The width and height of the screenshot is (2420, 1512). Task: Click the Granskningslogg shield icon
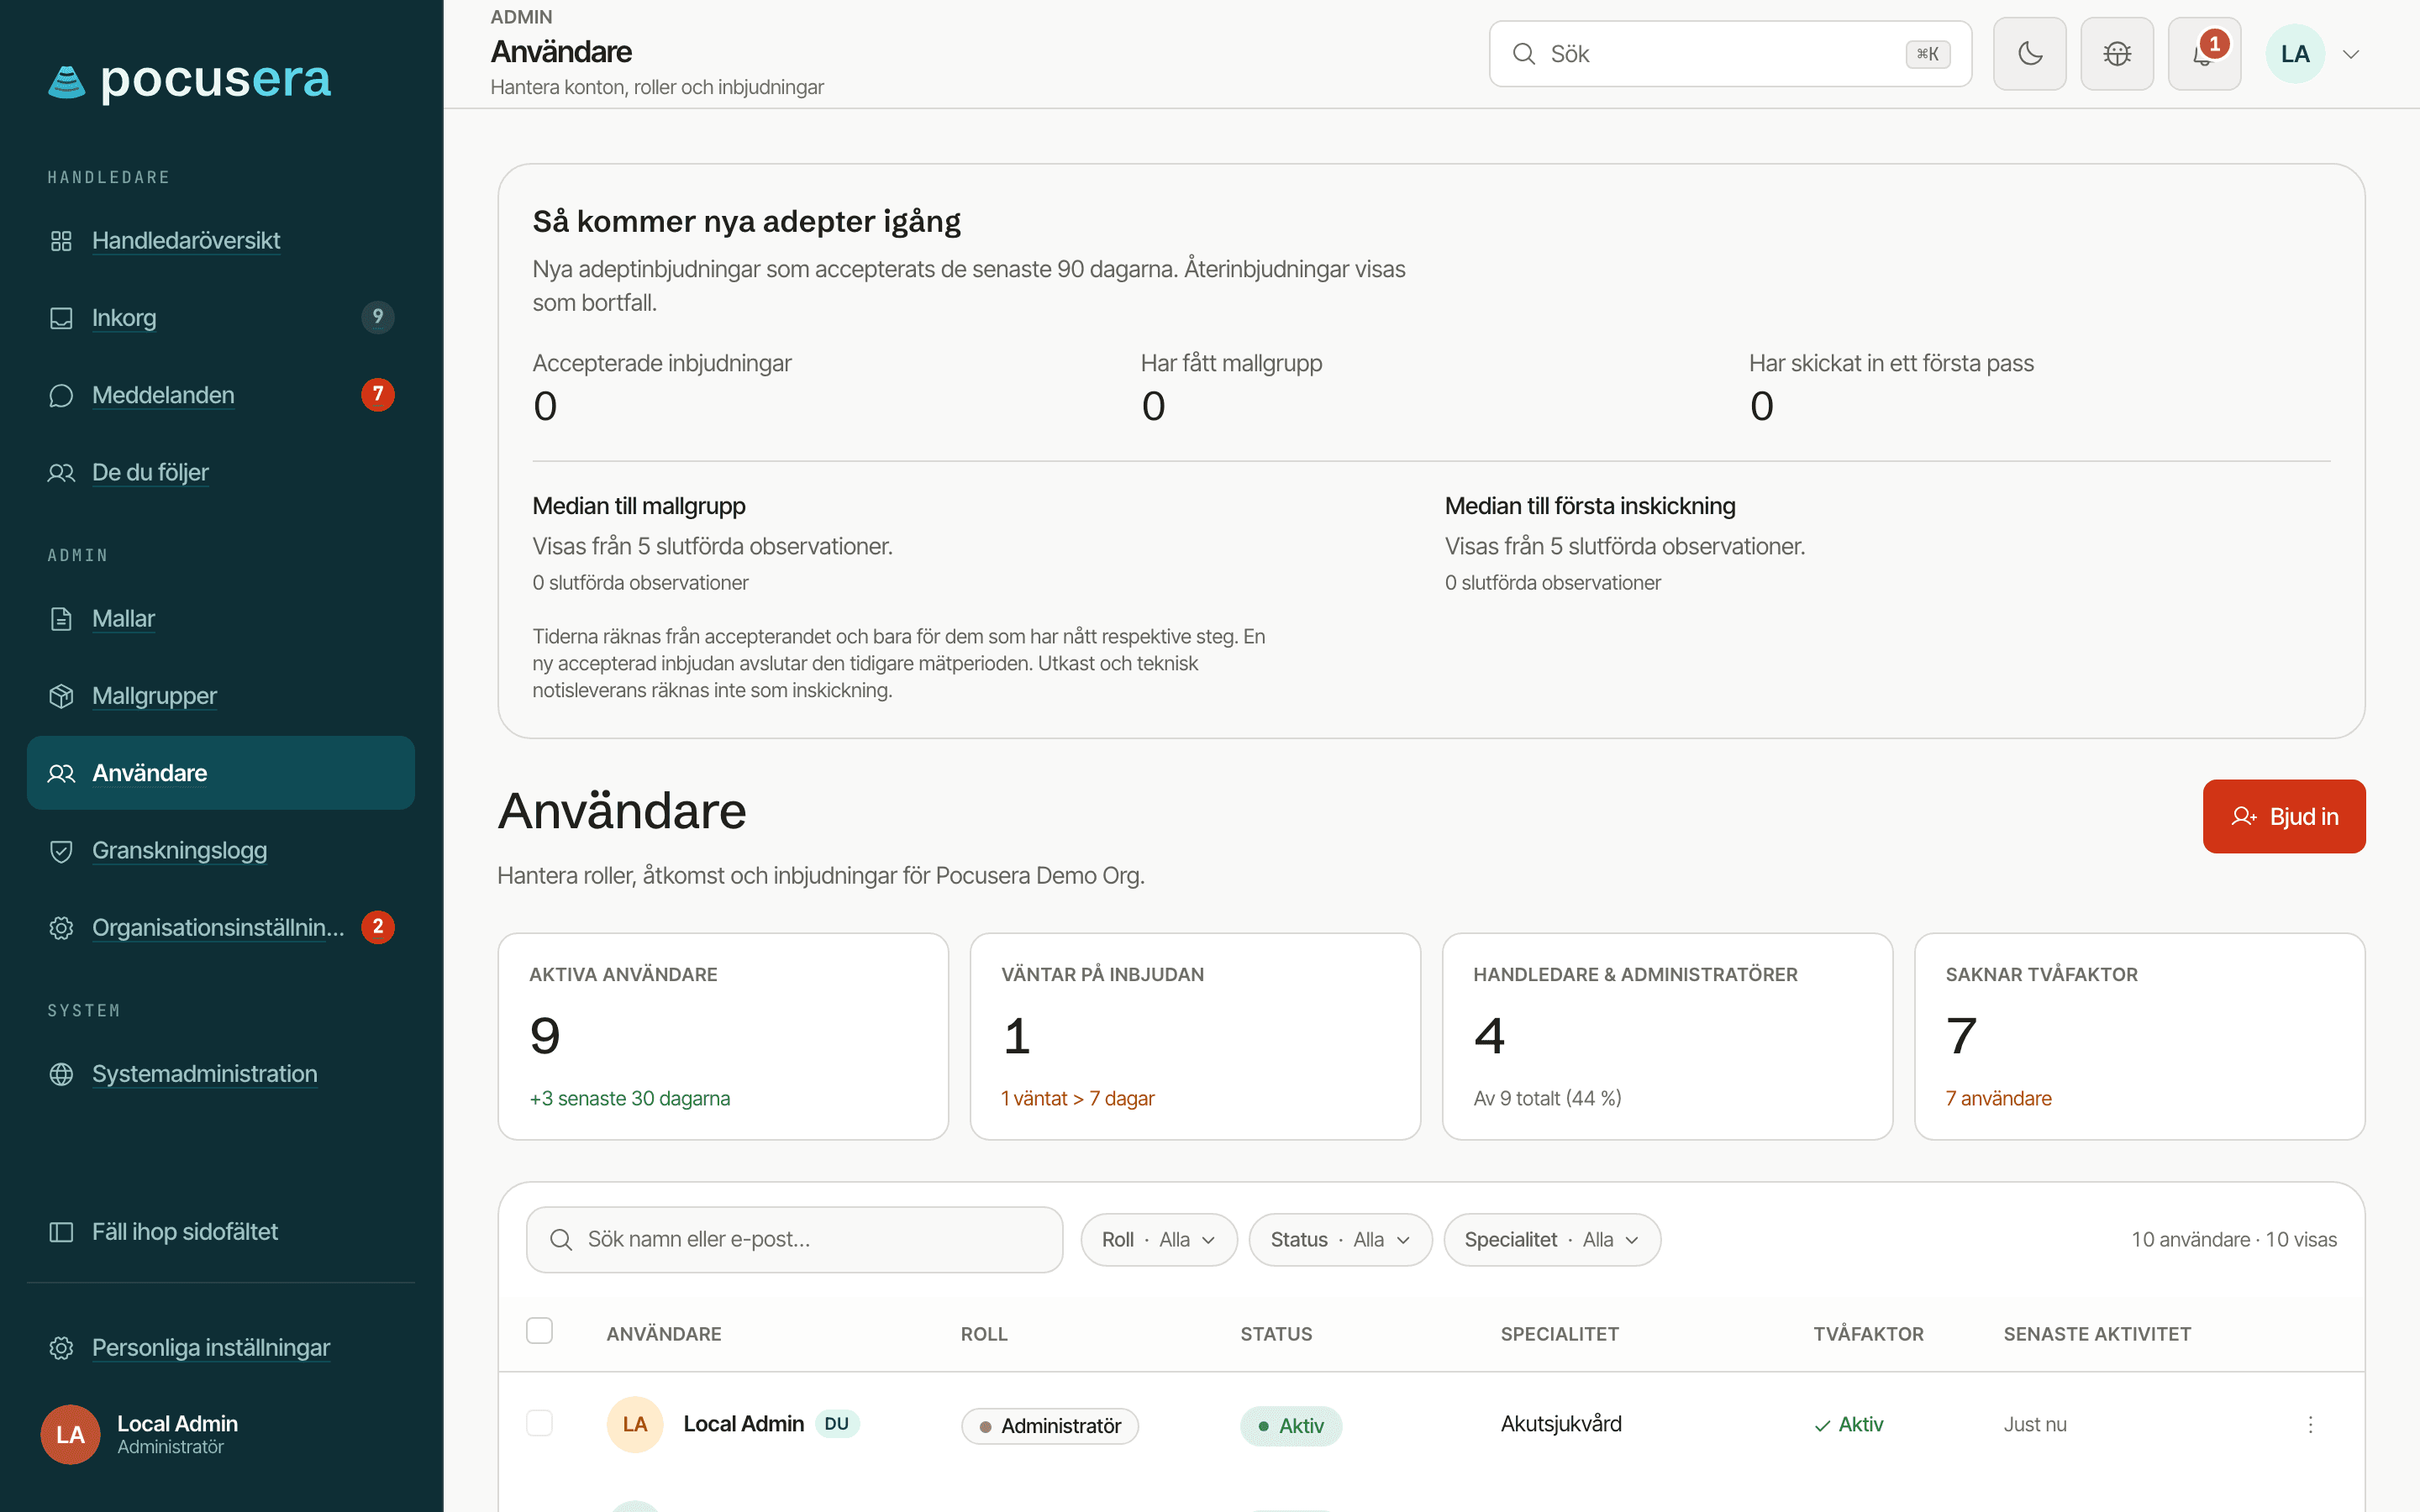coord(61,851)
